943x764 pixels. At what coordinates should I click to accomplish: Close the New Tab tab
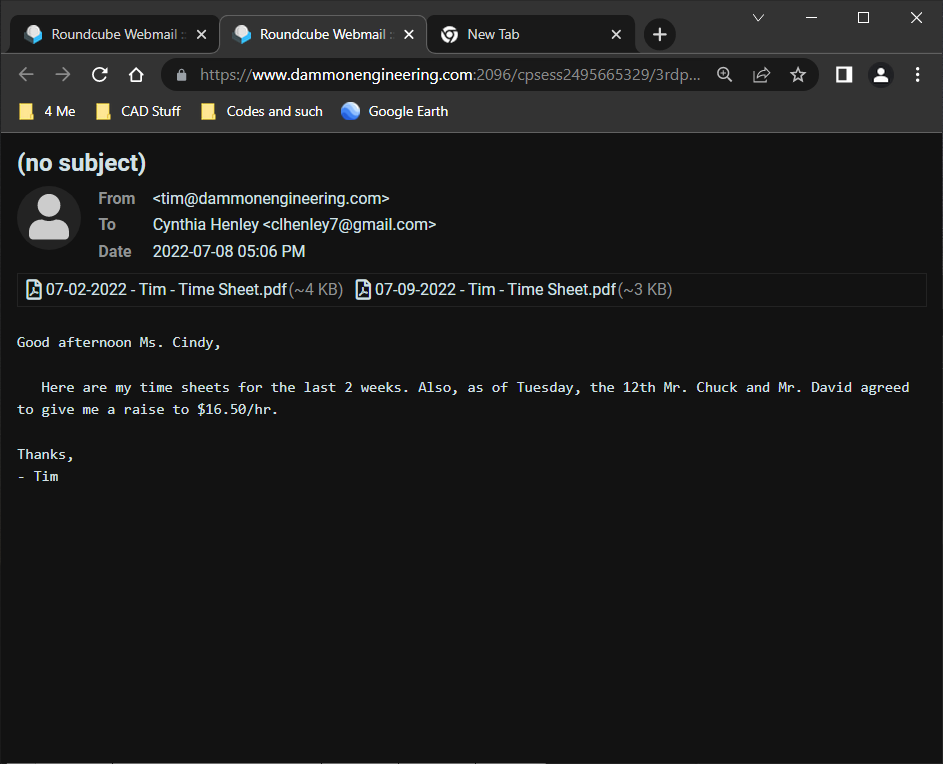pyautogui.click(x=616, y=35)
